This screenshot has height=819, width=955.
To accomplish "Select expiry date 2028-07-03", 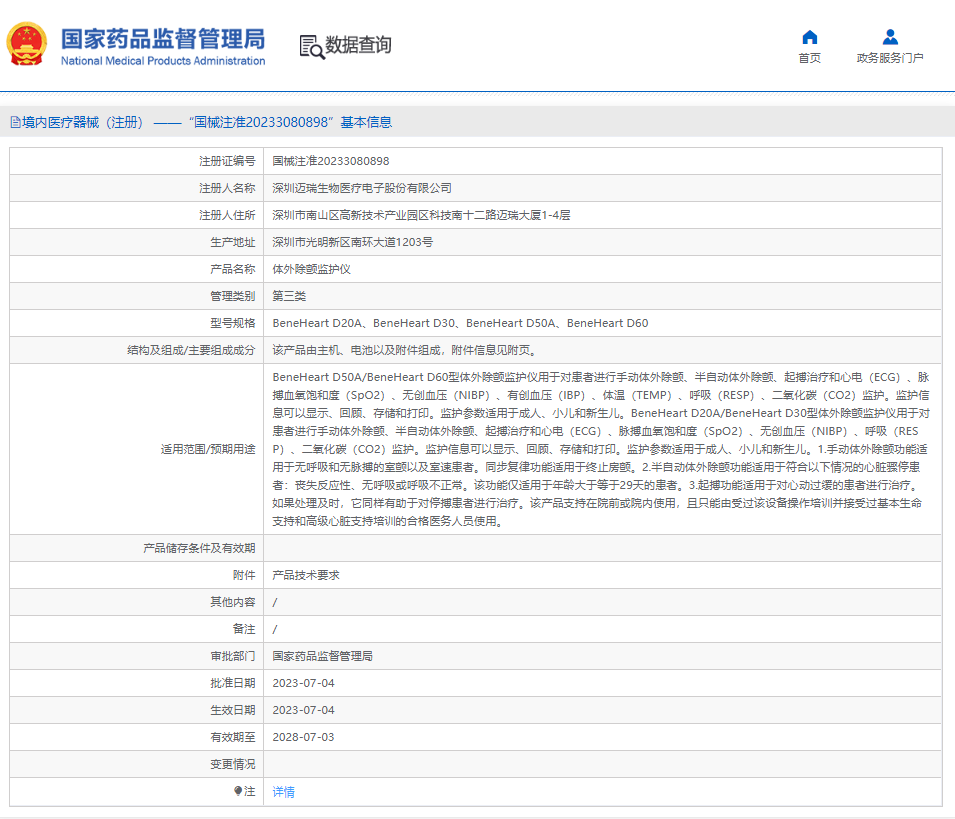I will pyautogui.click(x=303, y=737).
